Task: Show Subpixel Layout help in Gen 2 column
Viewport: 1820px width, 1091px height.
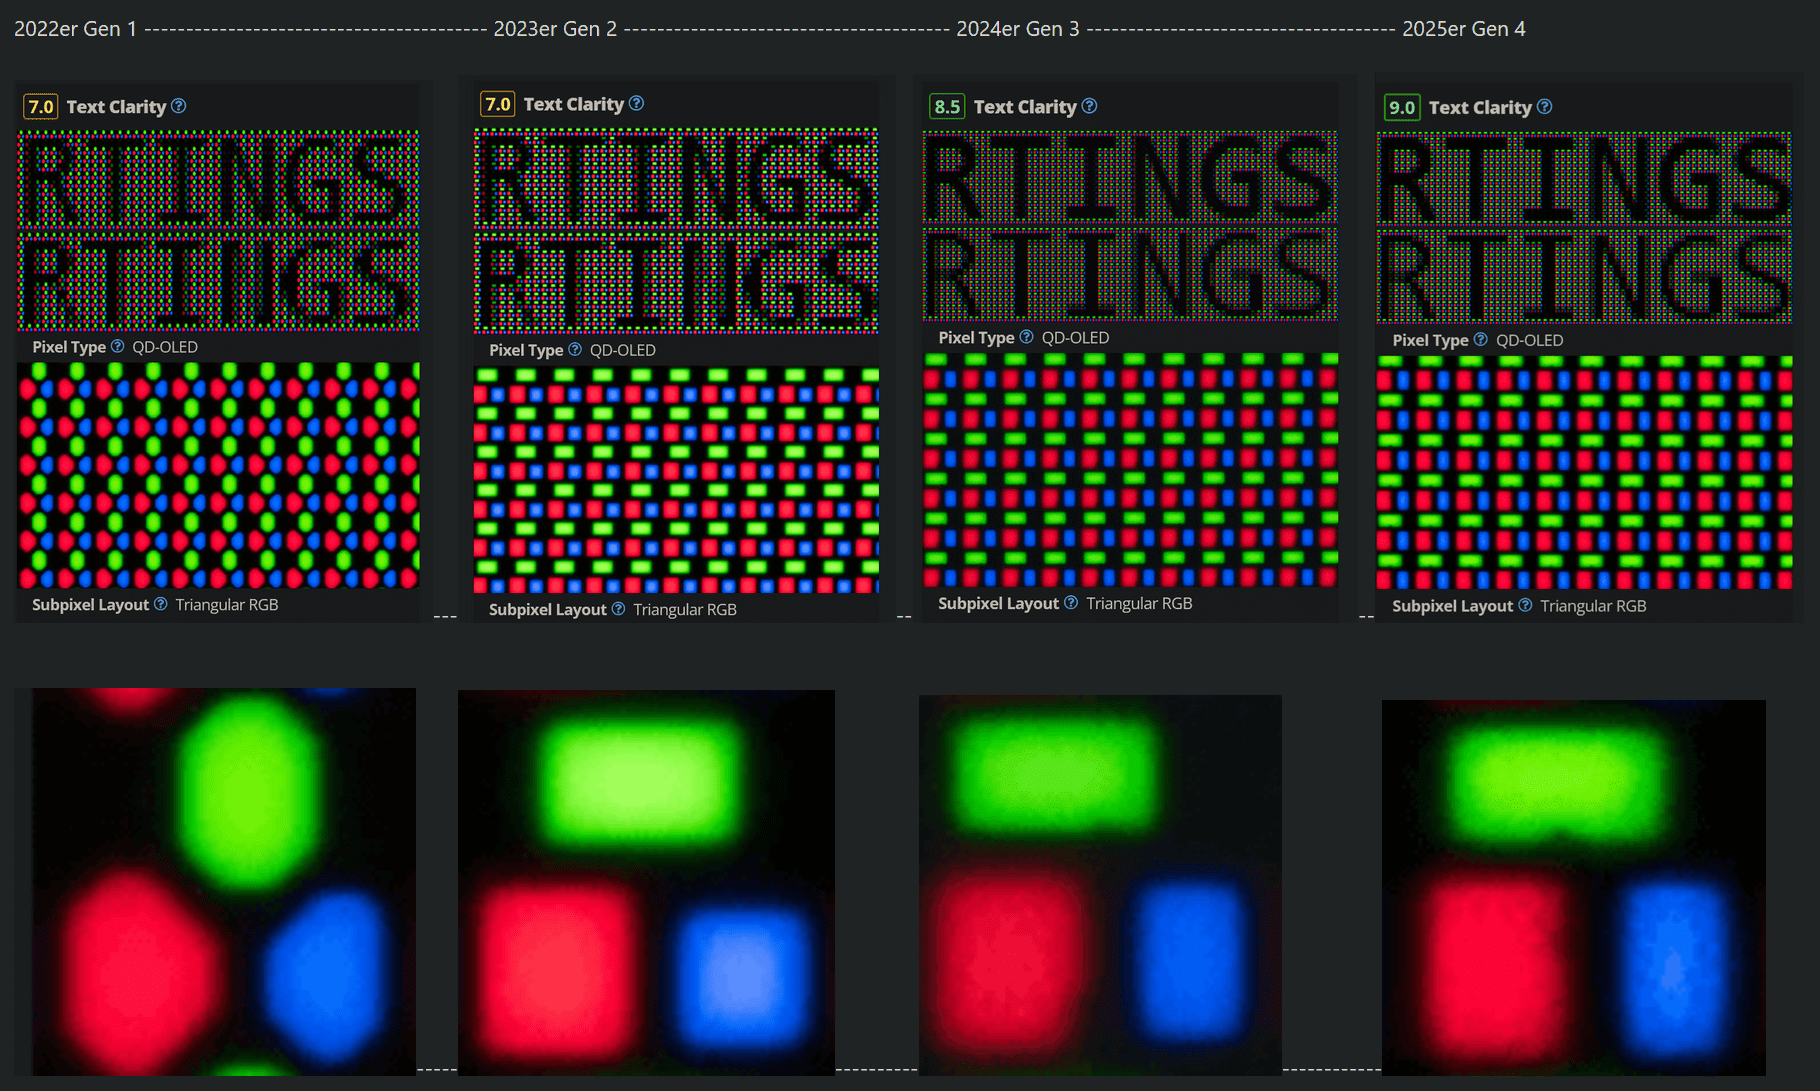Action: (618, 609)
